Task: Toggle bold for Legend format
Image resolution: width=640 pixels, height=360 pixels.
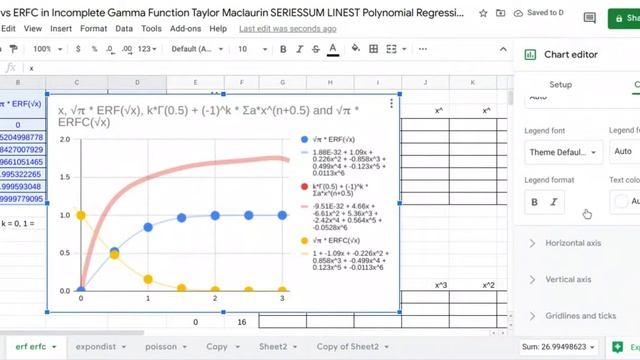Action: coord(534,202)
